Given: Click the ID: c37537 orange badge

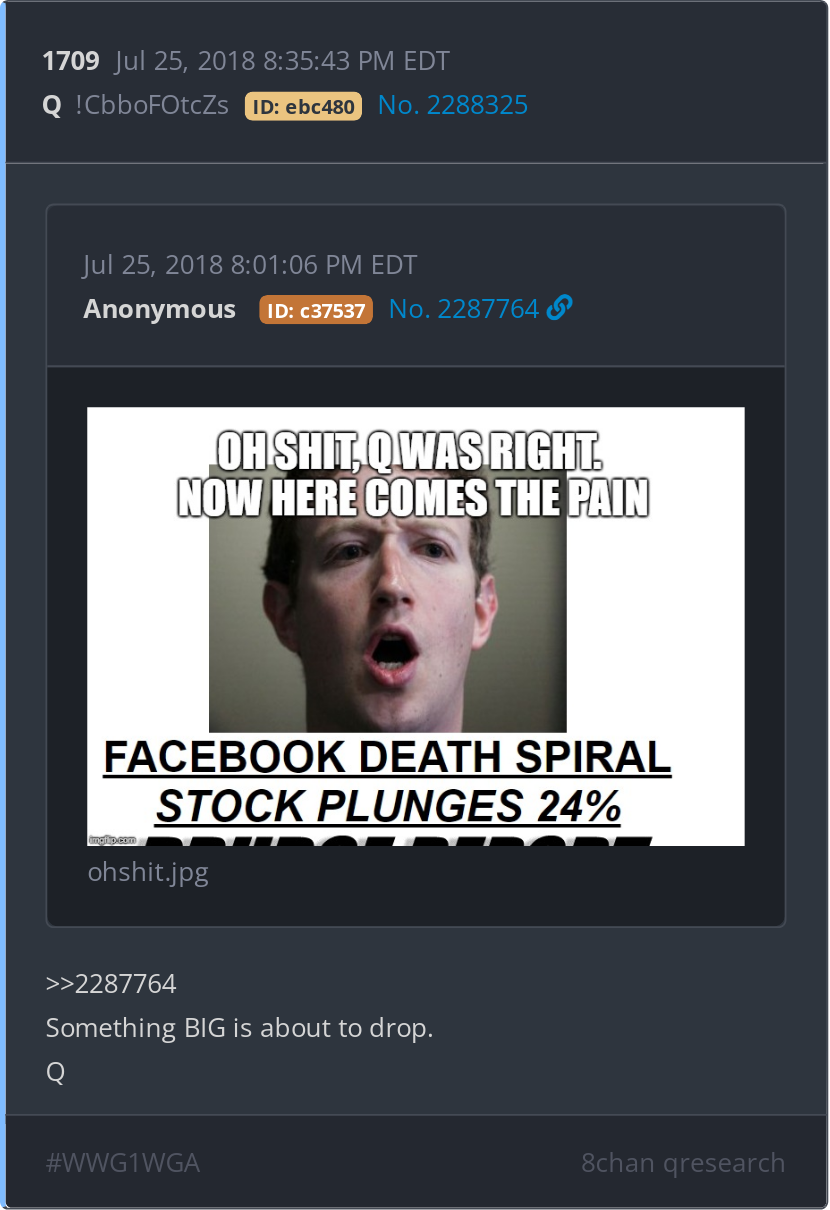Looking at the screenshot, I should point(316,310).
